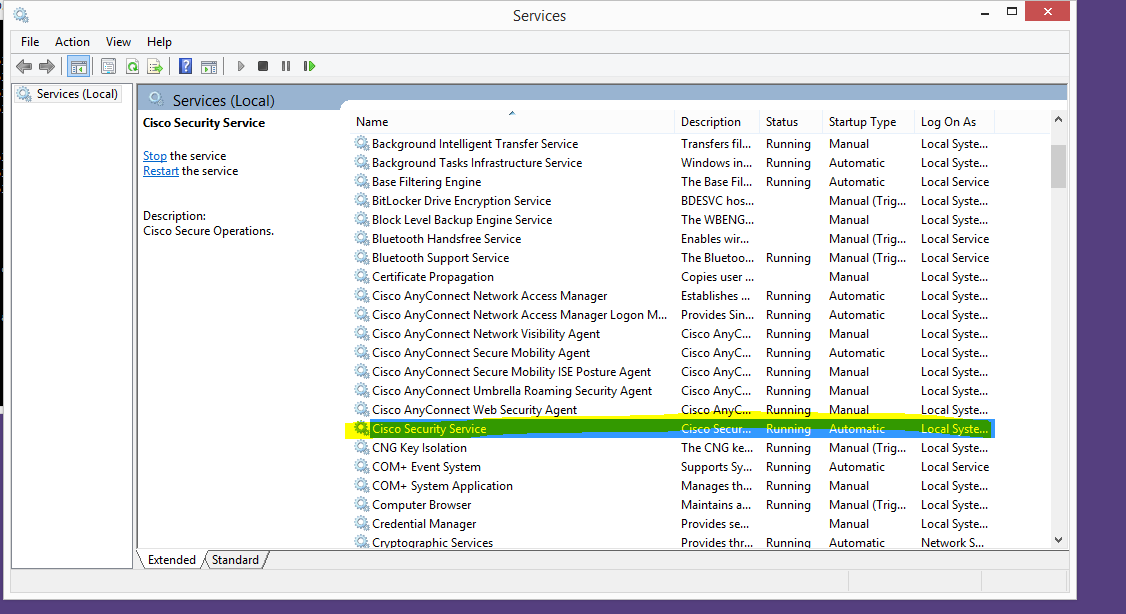Select Background Tasks Infrastructure Service row
1126x614 pixels.
[673, 163]
